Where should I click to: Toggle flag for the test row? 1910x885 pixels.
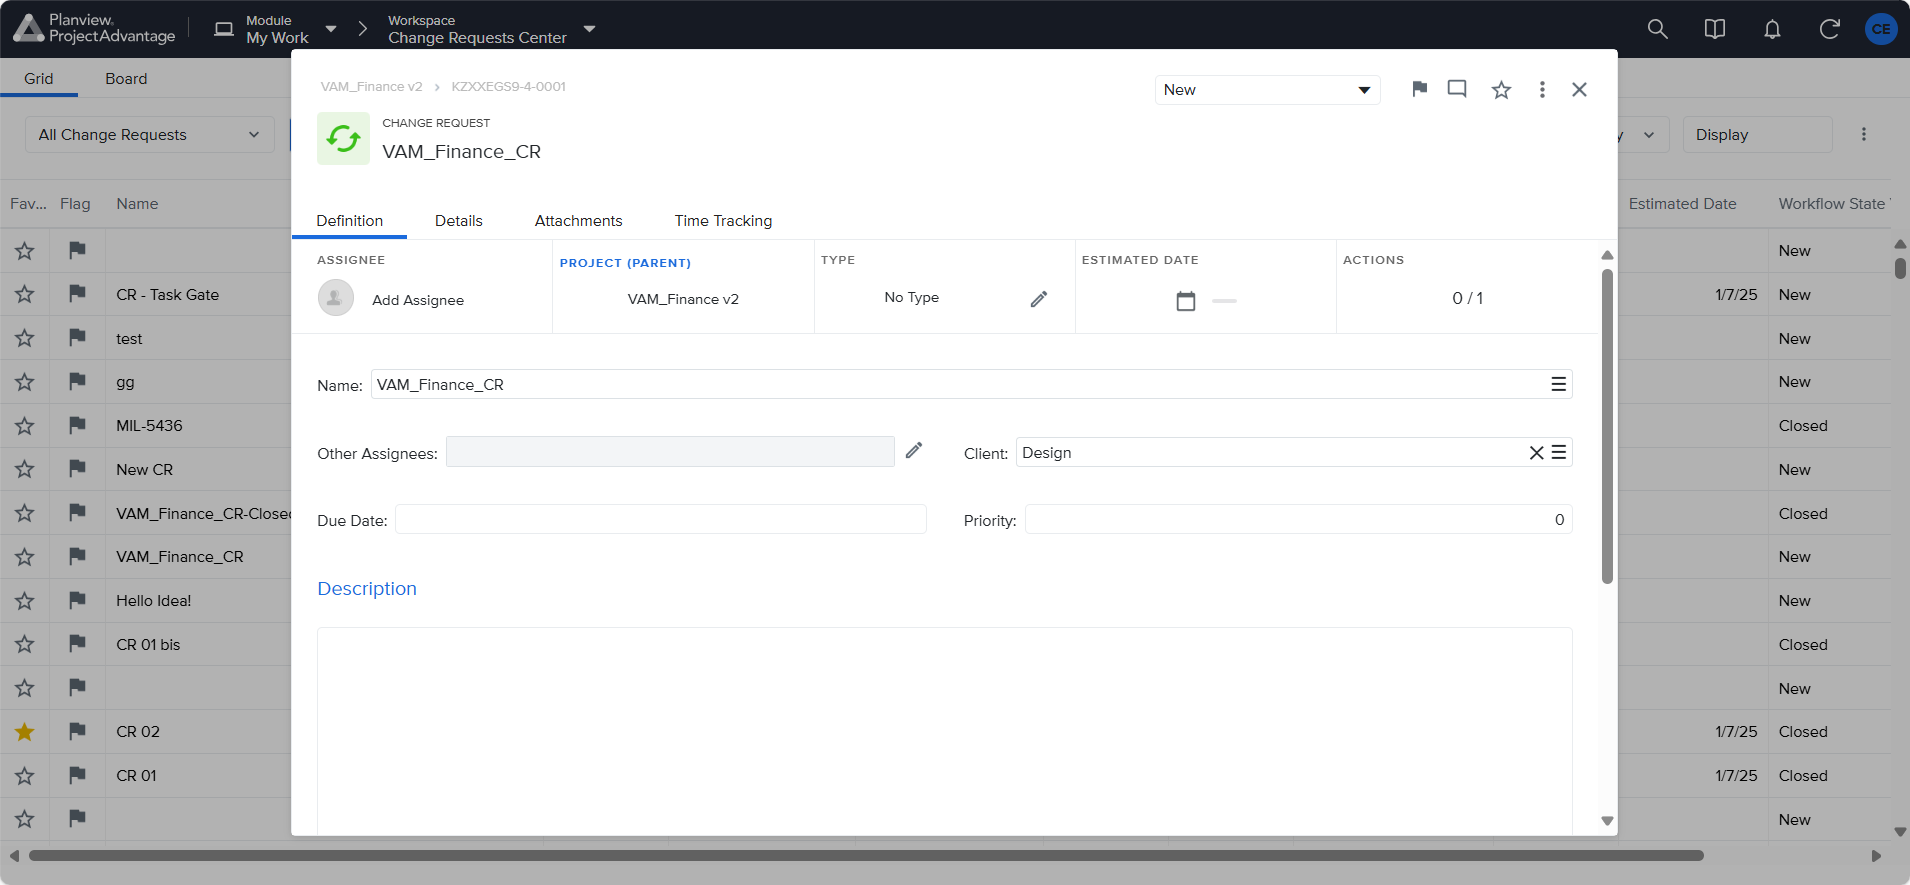77,338
